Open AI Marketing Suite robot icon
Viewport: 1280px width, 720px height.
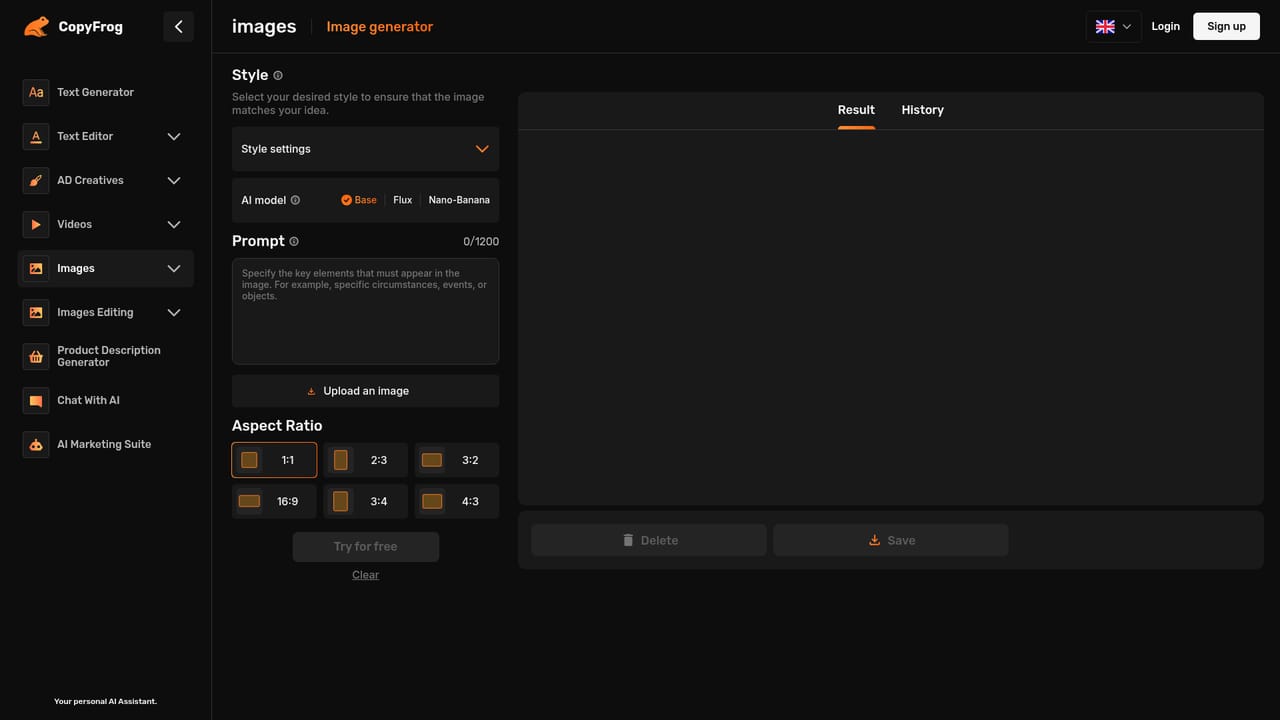(x=36, y=444)
